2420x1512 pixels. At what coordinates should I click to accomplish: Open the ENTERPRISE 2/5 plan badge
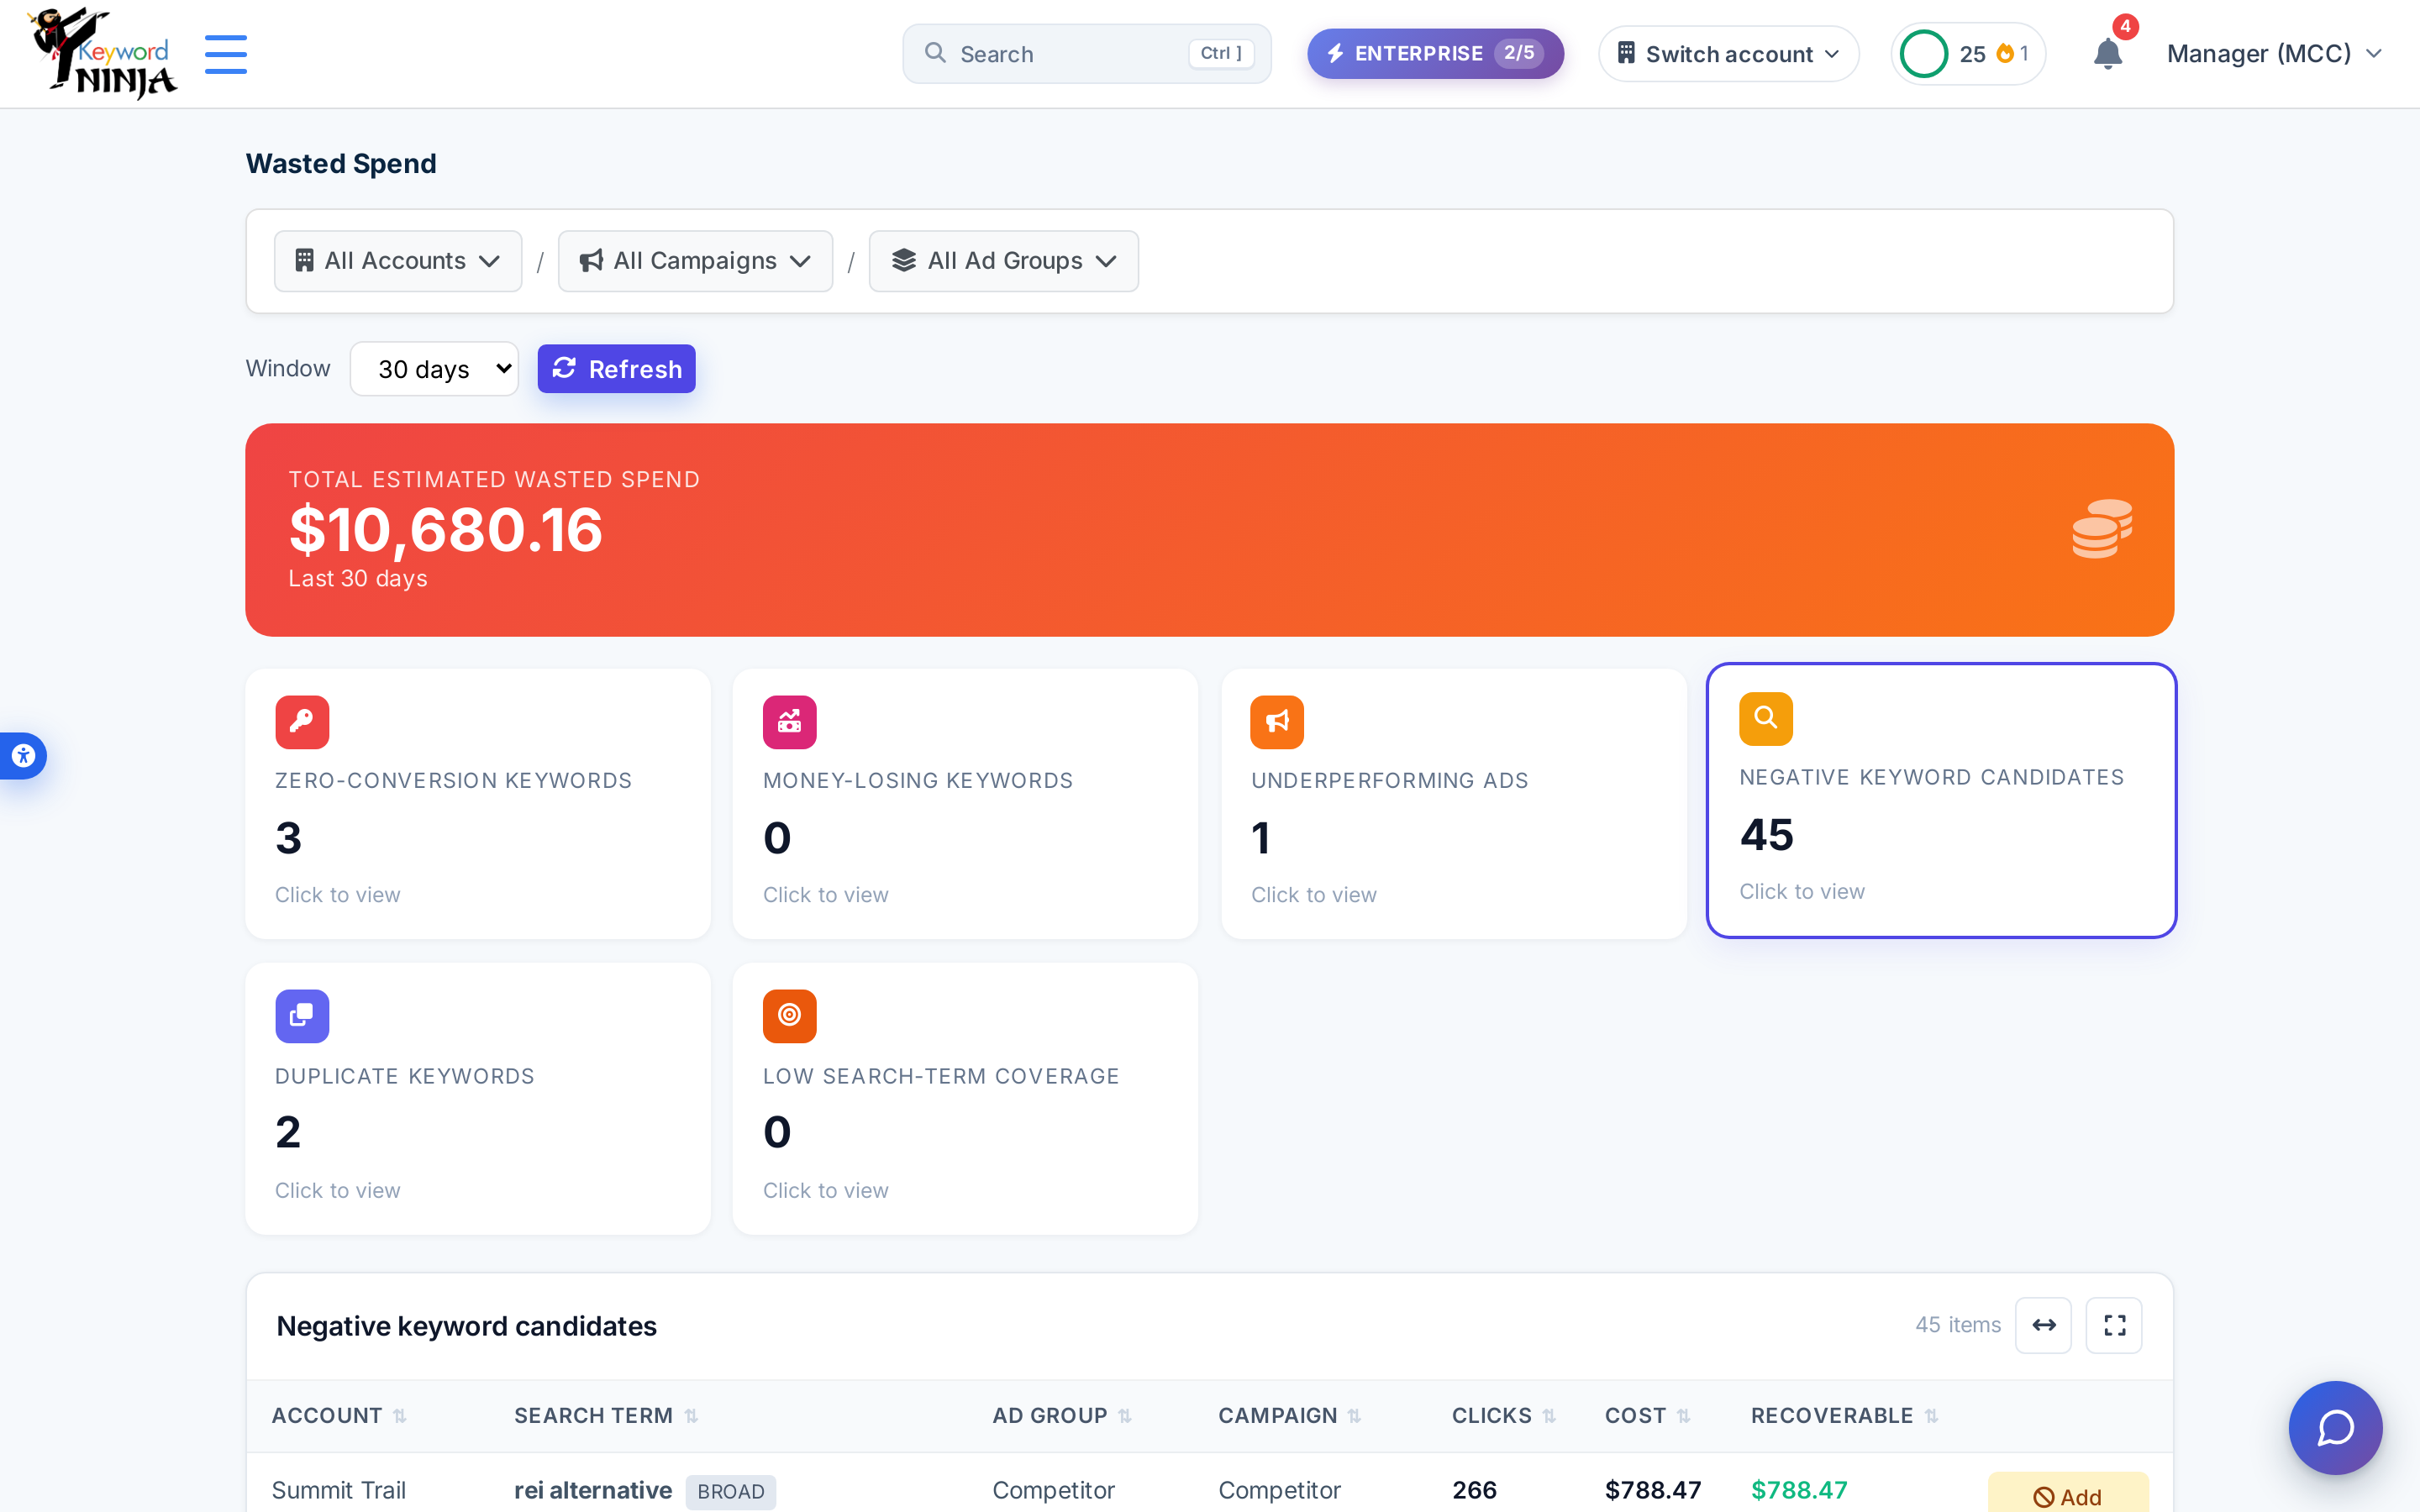pos(1435,54)
